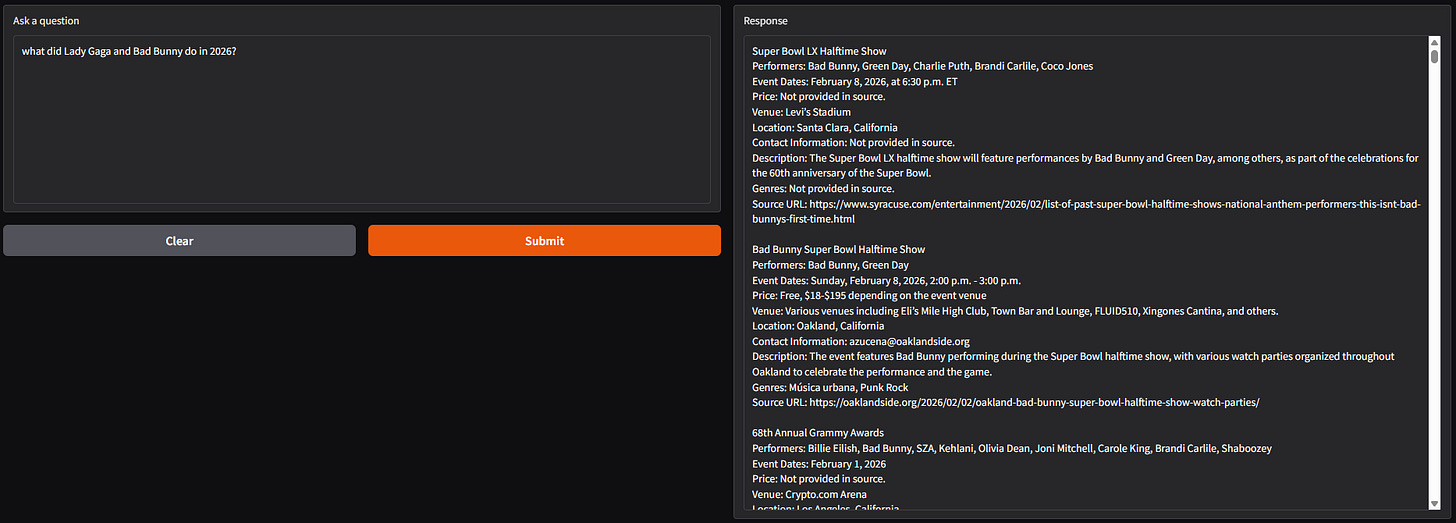Click the line starting 'Venue: Various venues'

[x=1015, y=311]
